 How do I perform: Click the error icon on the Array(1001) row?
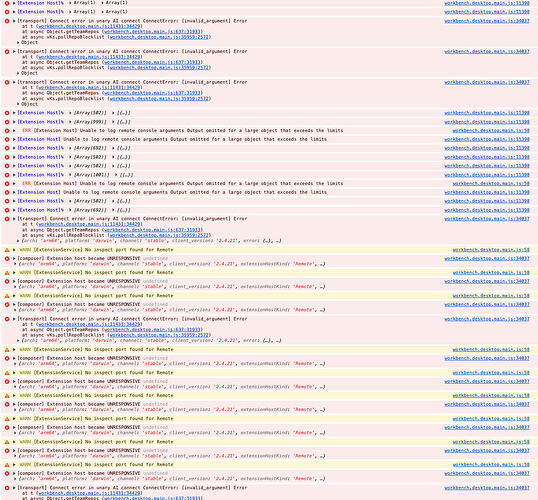7,175
